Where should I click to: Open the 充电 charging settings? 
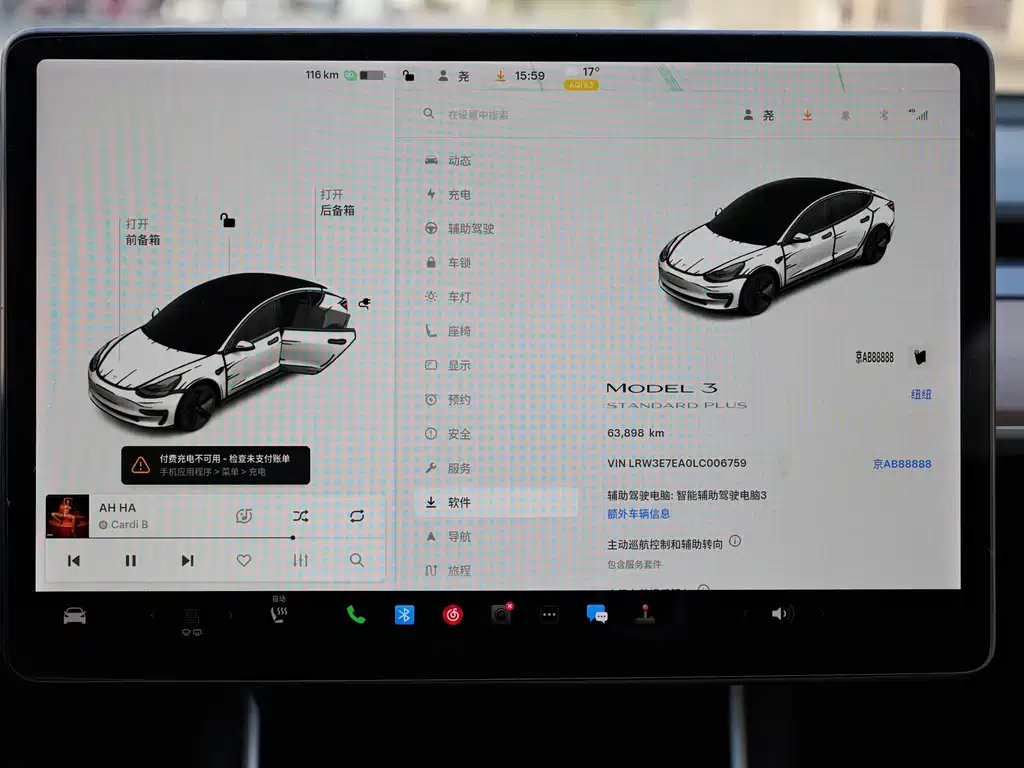448,195
